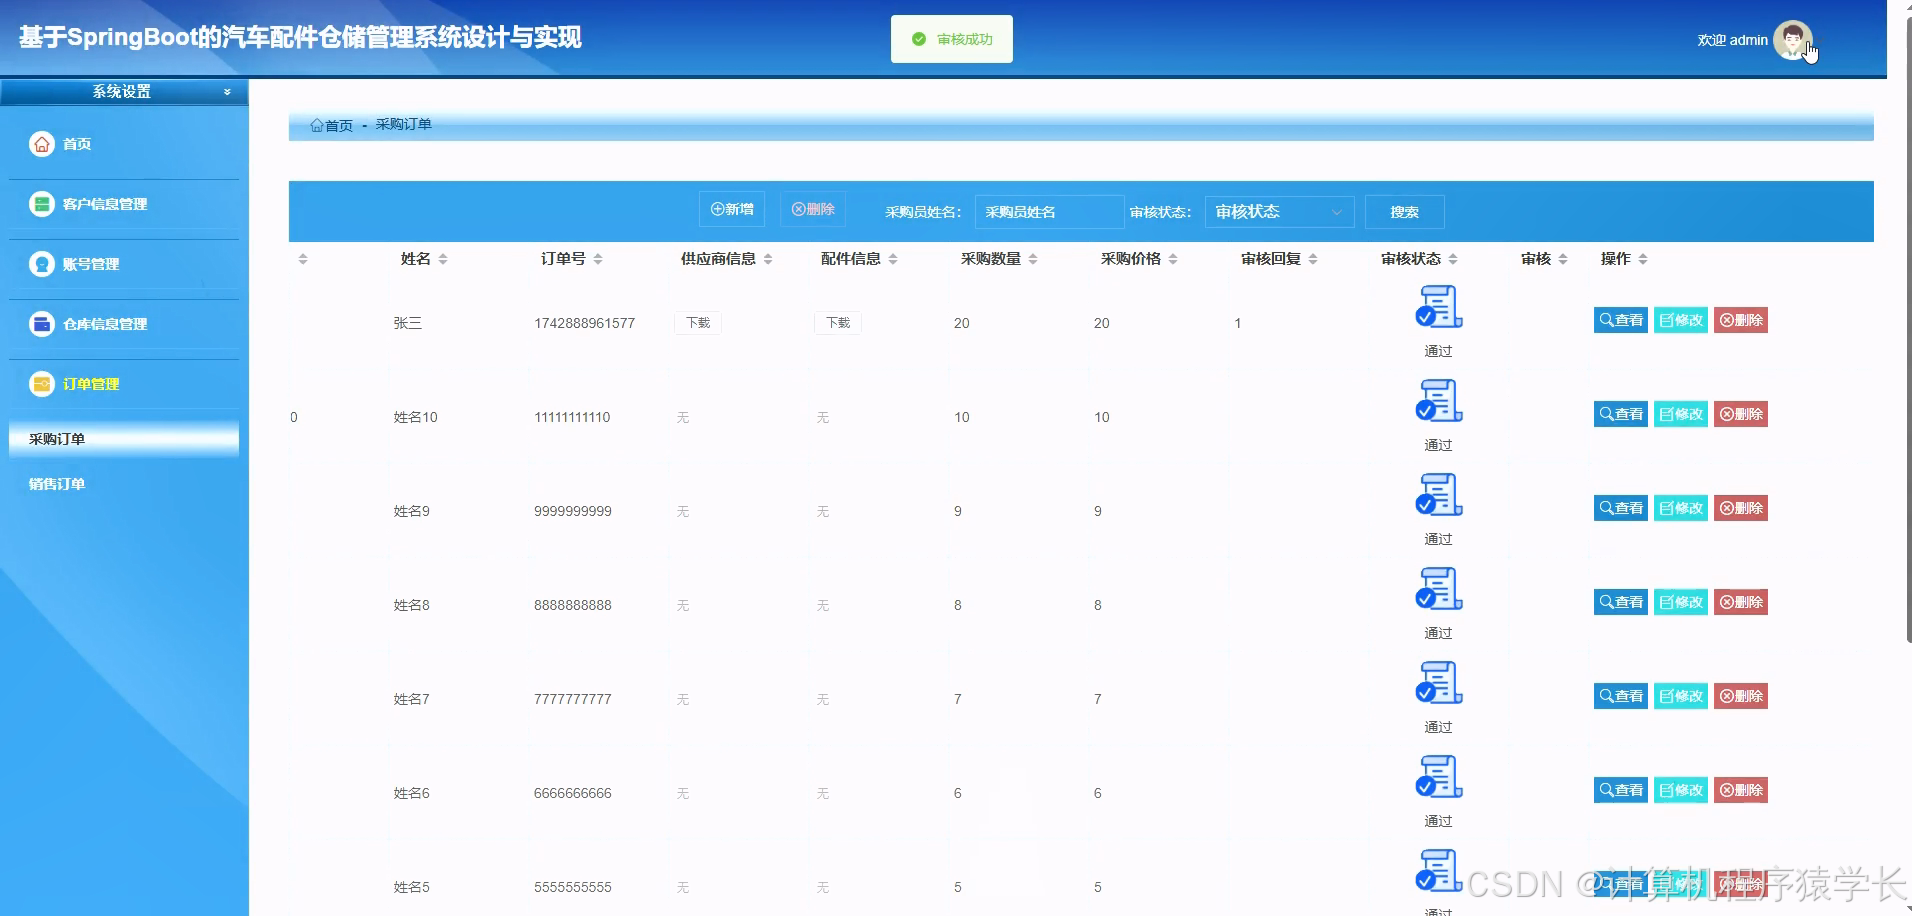Open the 审核状态 dropdown filter
1912x916 pixels.
[x=1277, y=211]
